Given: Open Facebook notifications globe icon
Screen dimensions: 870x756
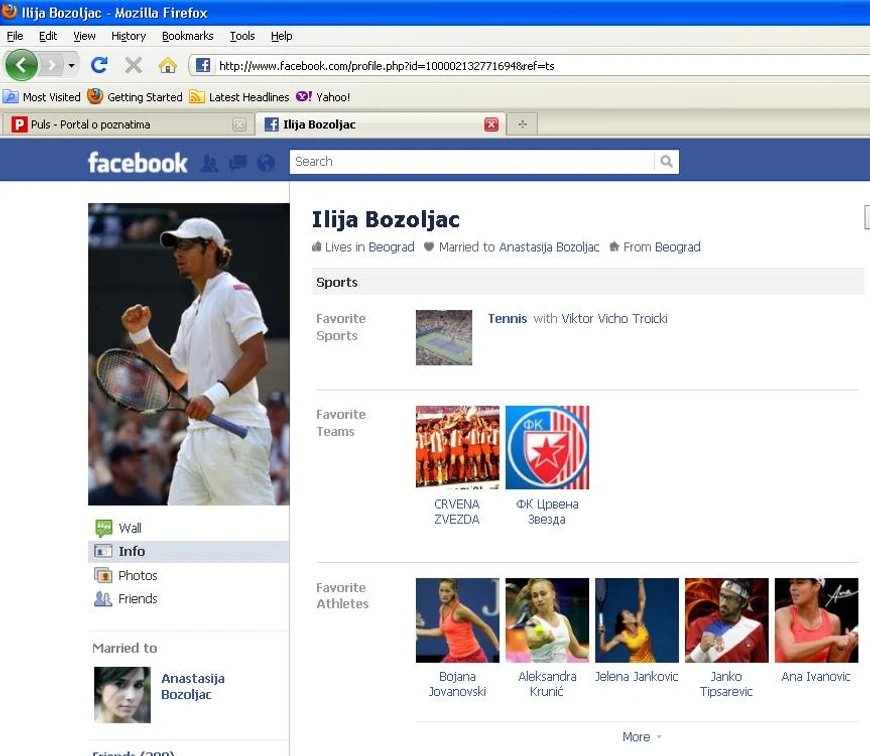Looking at the screenshot, I should [266, 163].
